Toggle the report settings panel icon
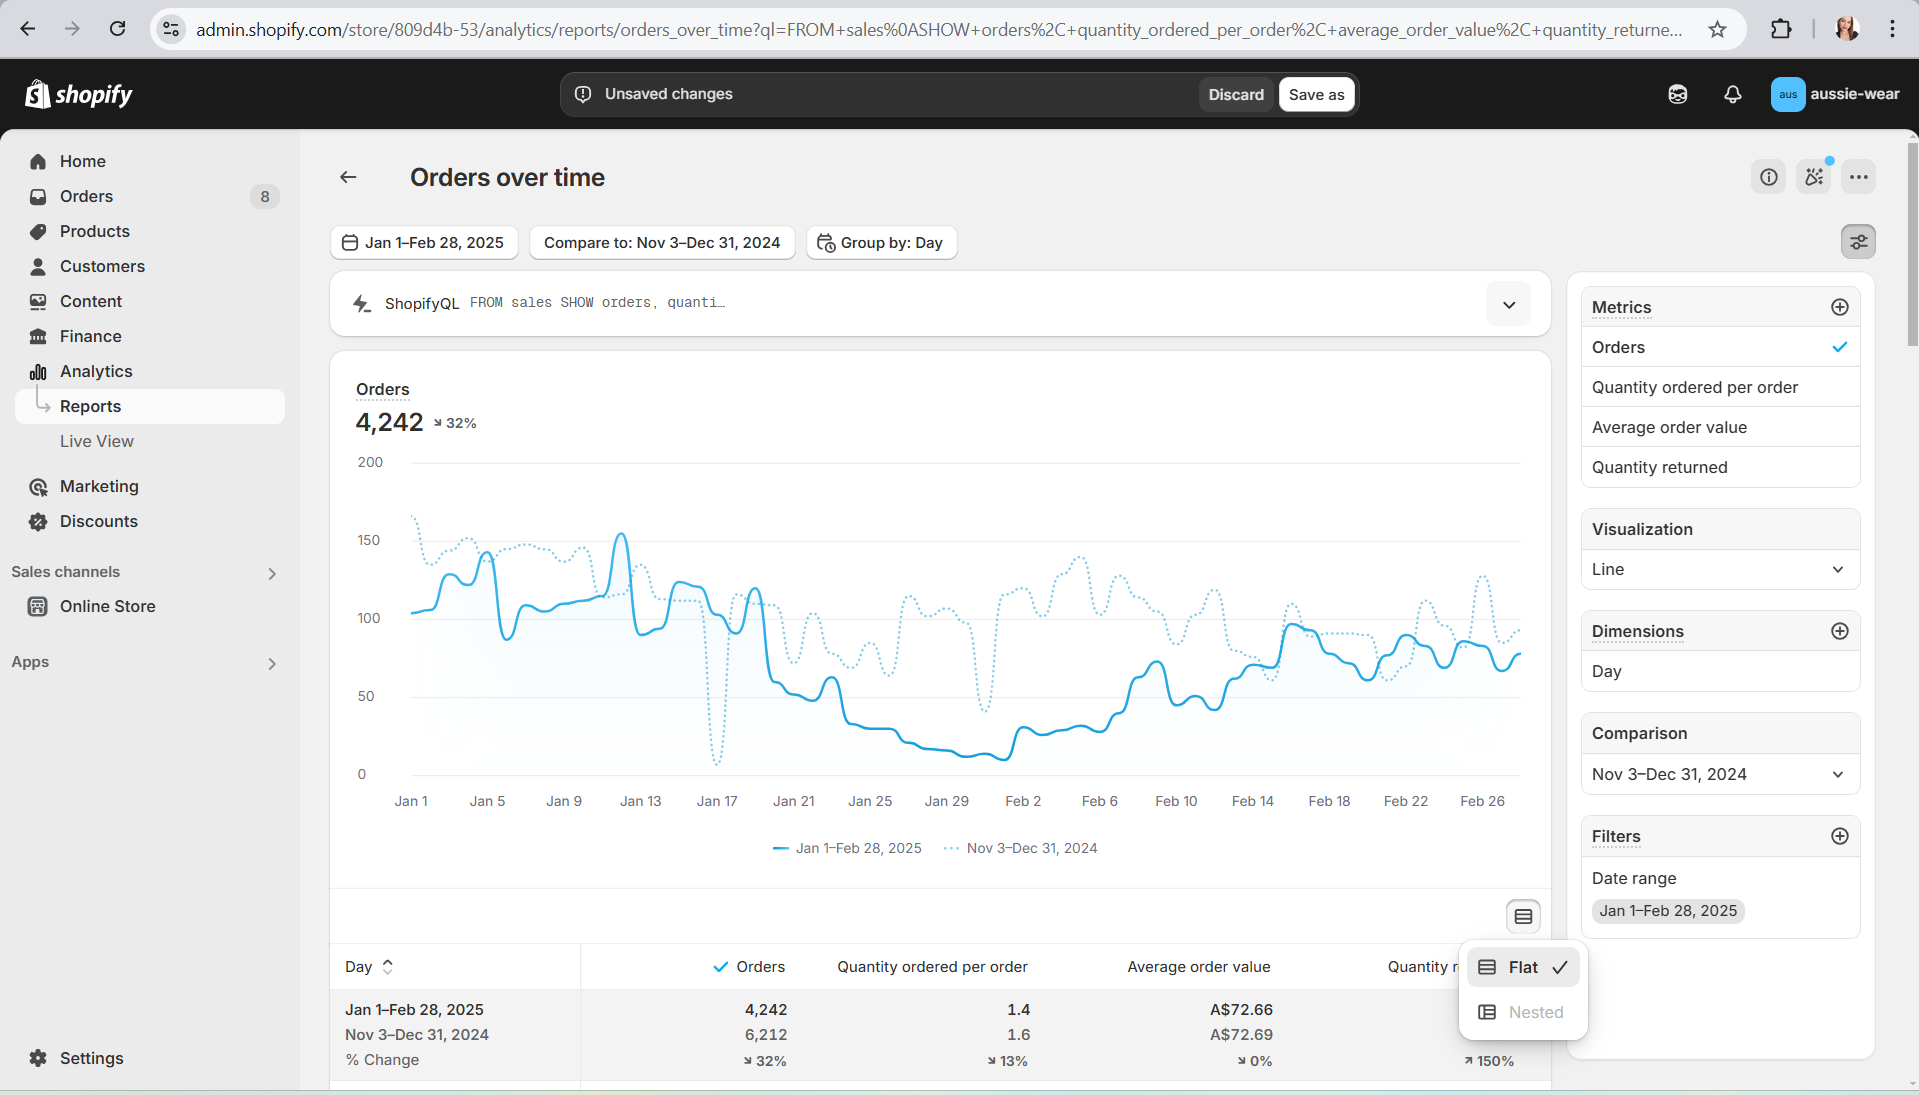This screenshot has width=1919, height=1095. coord(1858,242)
